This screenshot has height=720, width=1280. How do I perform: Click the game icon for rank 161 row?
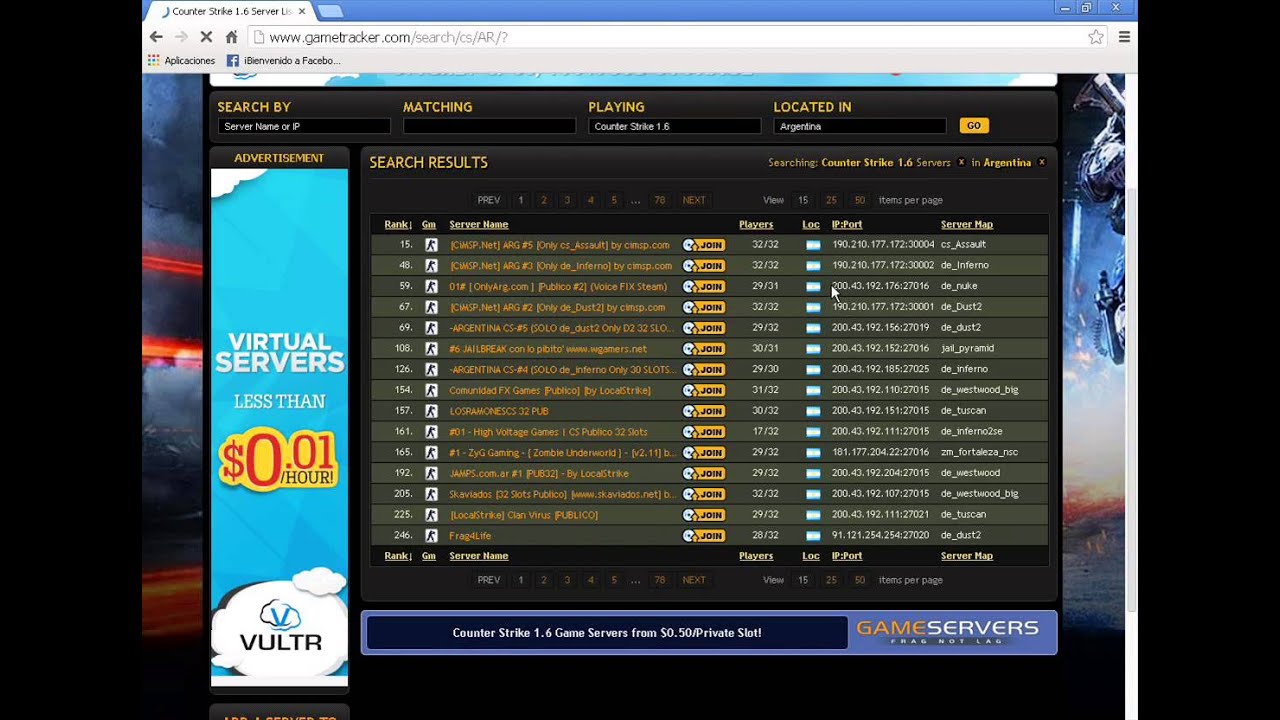(431, 432)
